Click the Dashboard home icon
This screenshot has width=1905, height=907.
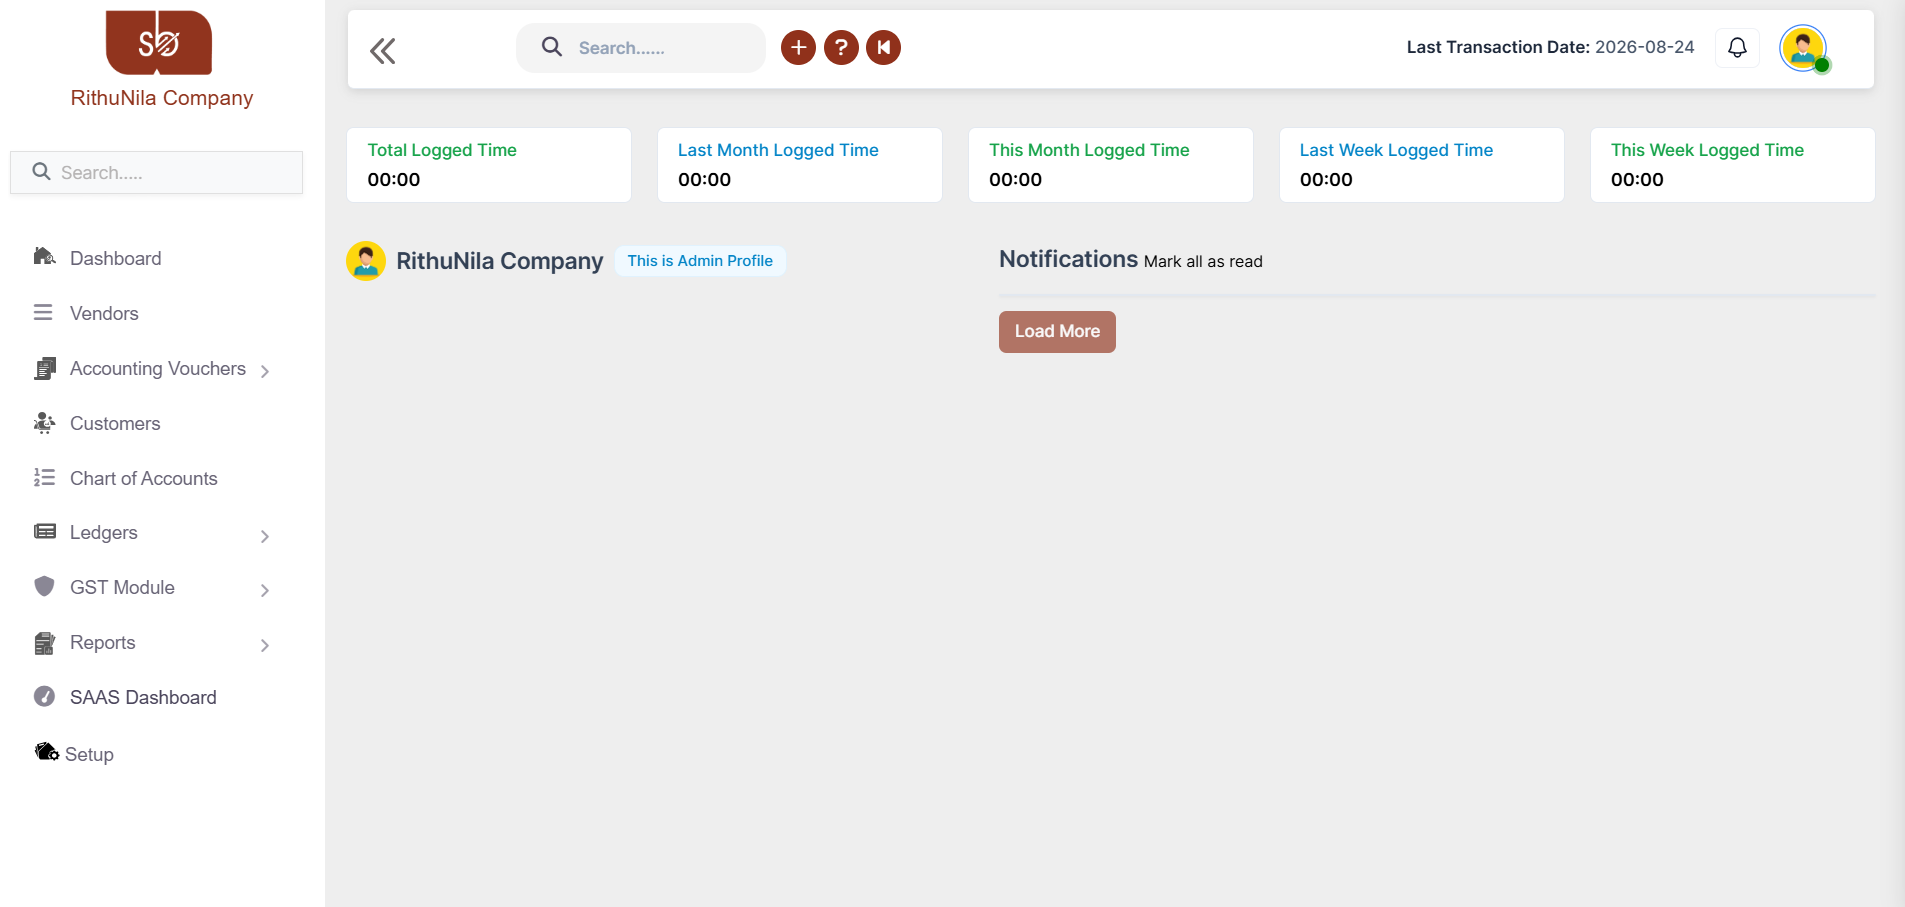tap(44, 257)
